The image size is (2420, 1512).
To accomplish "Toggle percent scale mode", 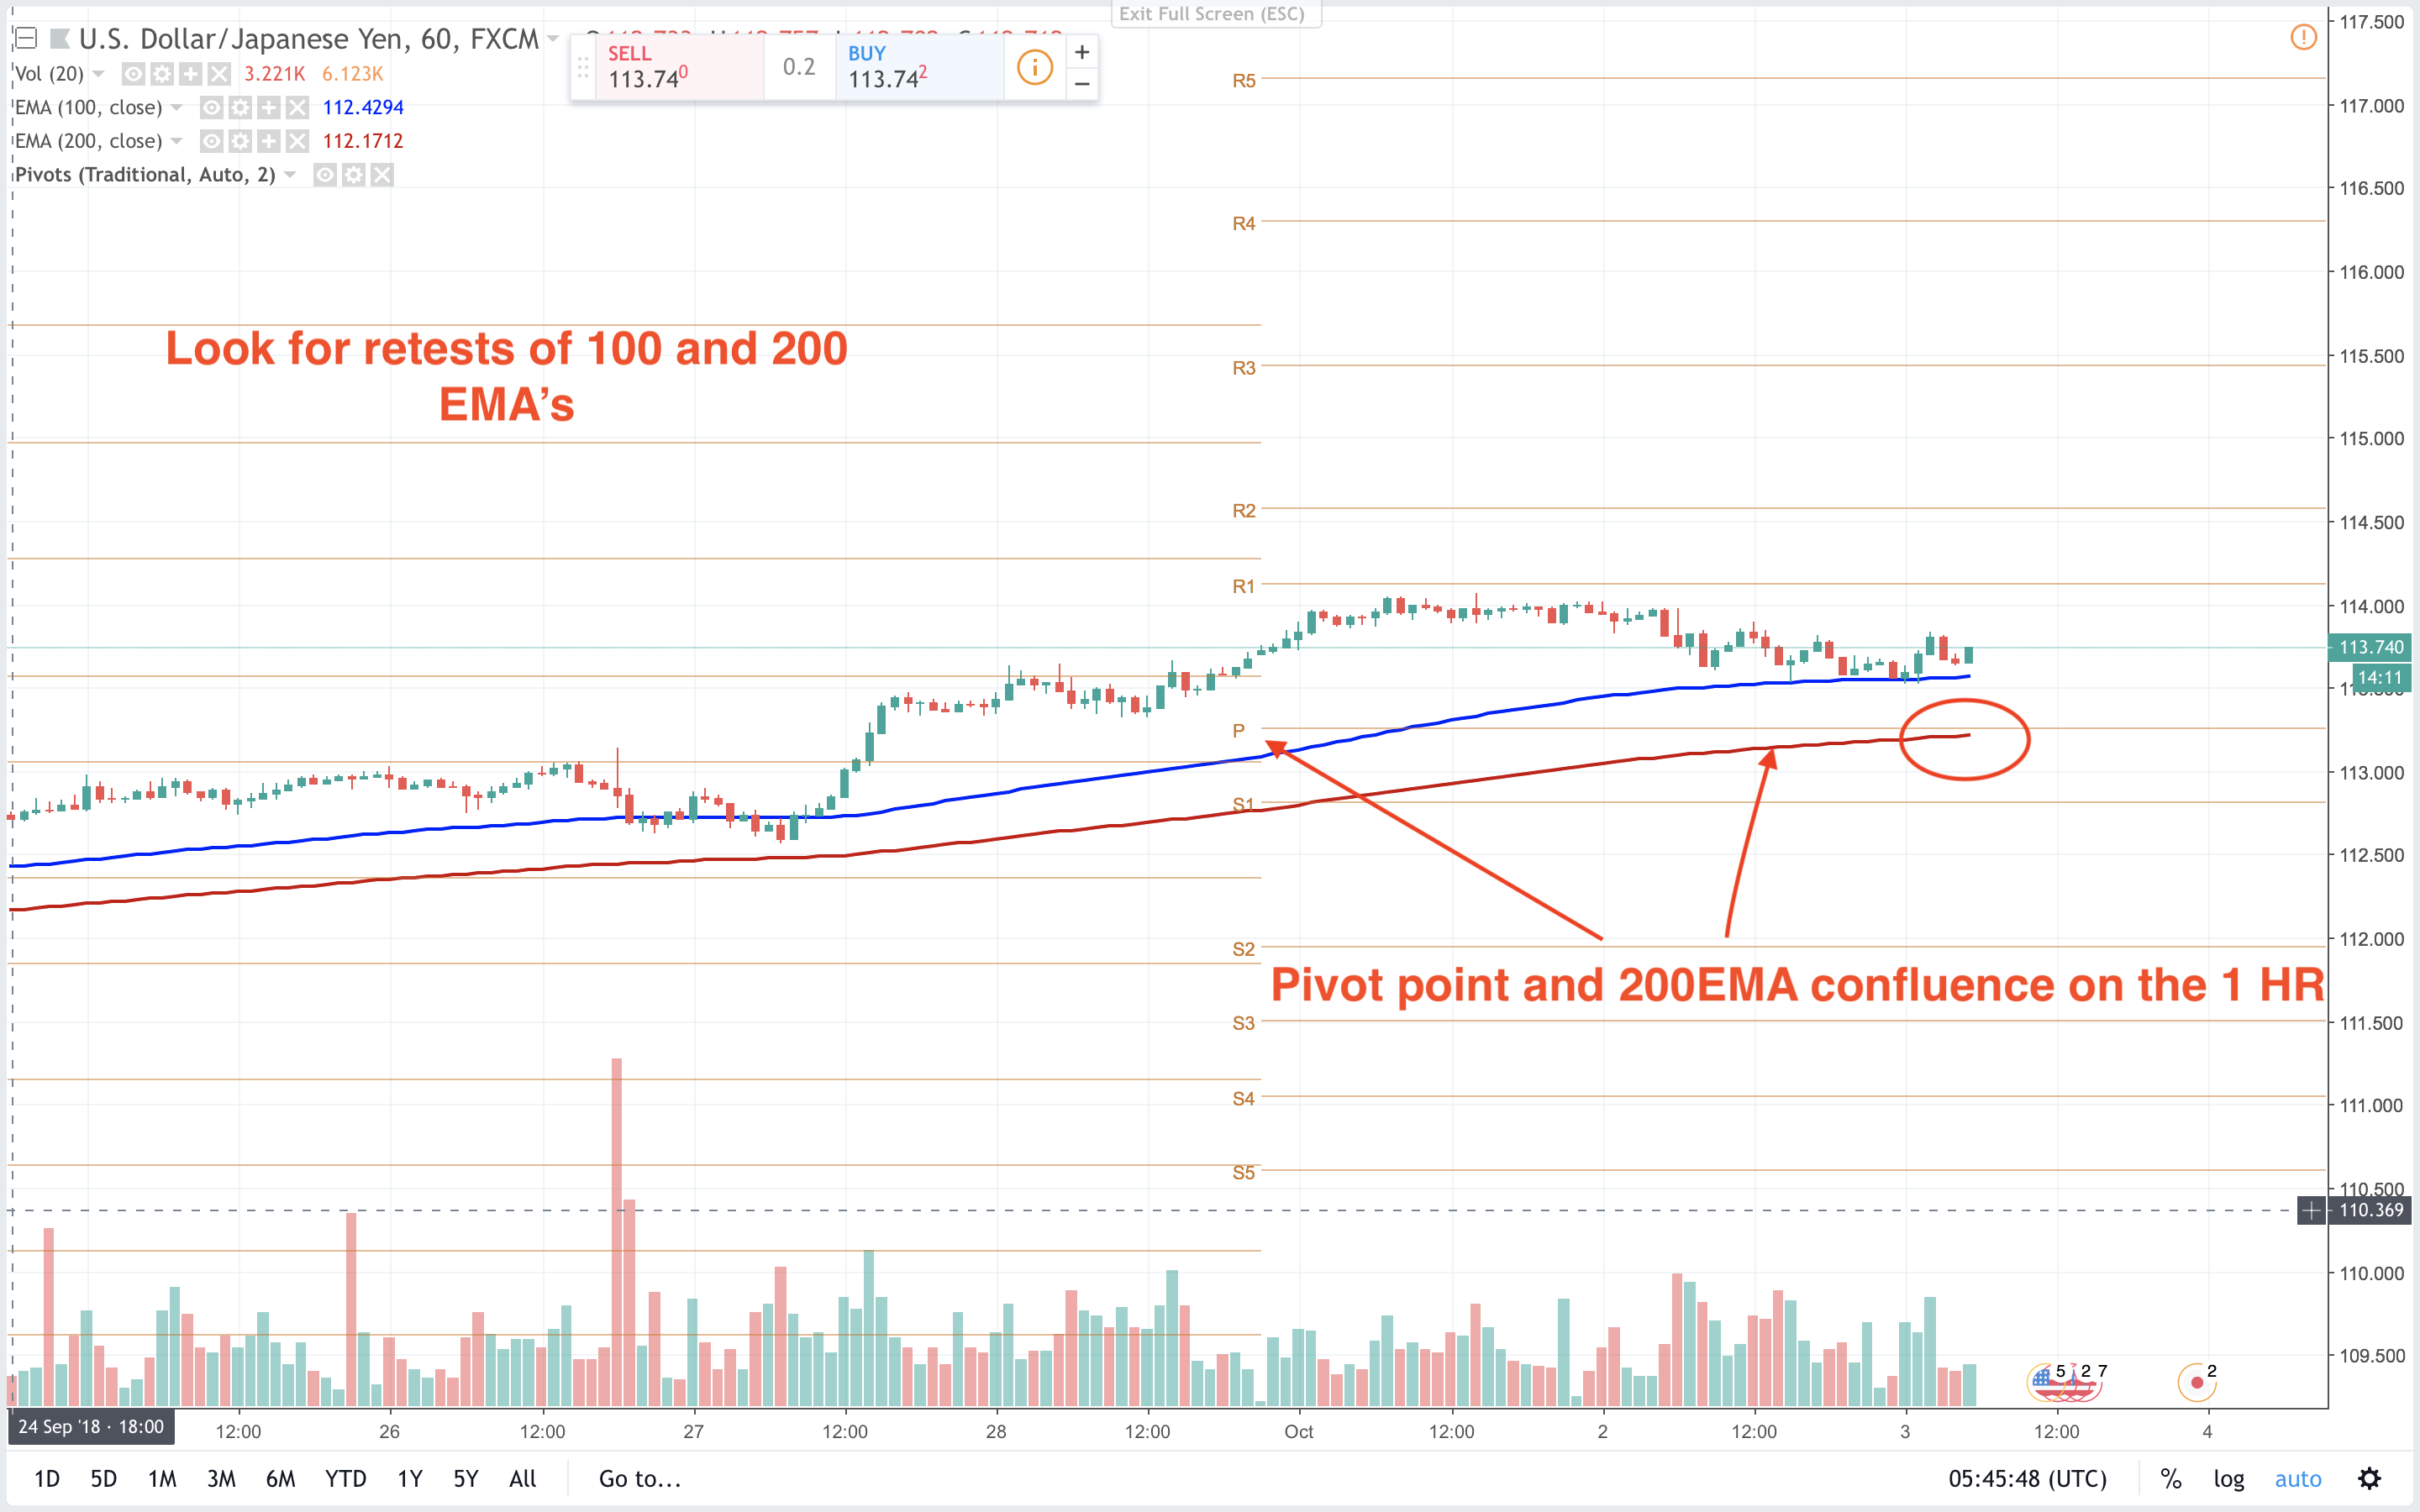I will (2170, 1478).
